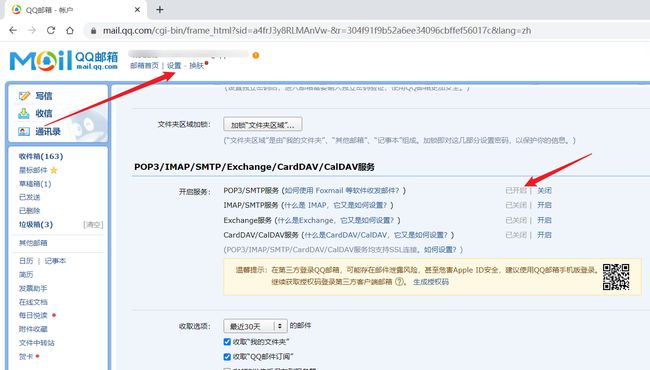Toggle 收取"QQ邮件订阅" checkbox
This screenshot has width=650, height=370.
tap(227, 356)
